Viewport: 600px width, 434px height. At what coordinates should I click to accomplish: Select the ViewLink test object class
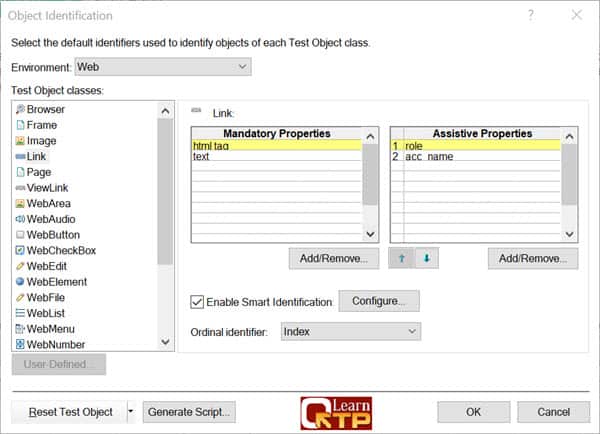[x=47, y=188]
